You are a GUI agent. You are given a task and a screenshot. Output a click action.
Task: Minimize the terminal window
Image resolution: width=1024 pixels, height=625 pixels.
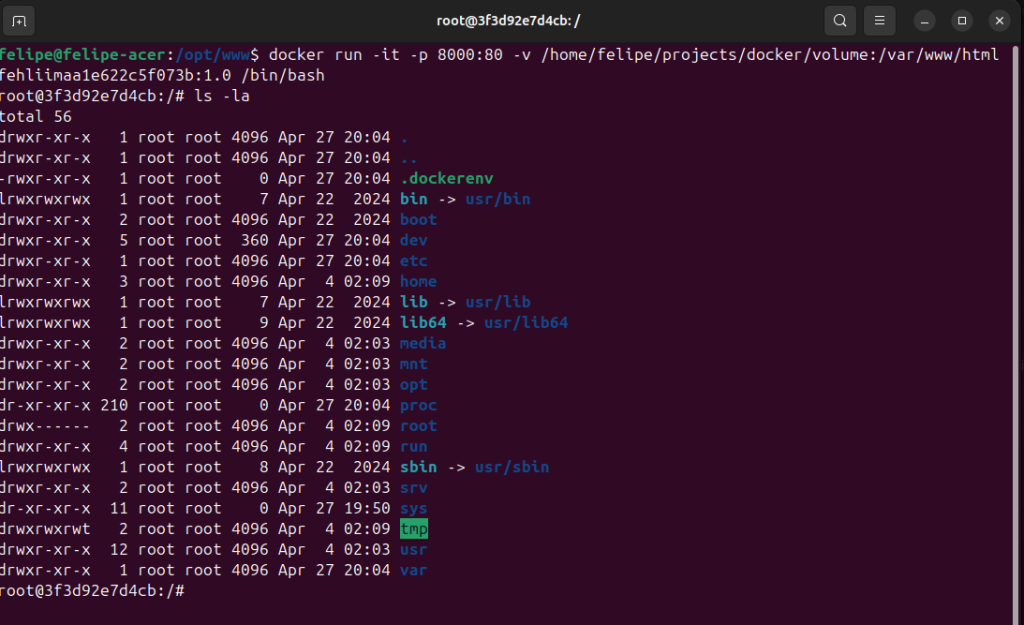925,20
